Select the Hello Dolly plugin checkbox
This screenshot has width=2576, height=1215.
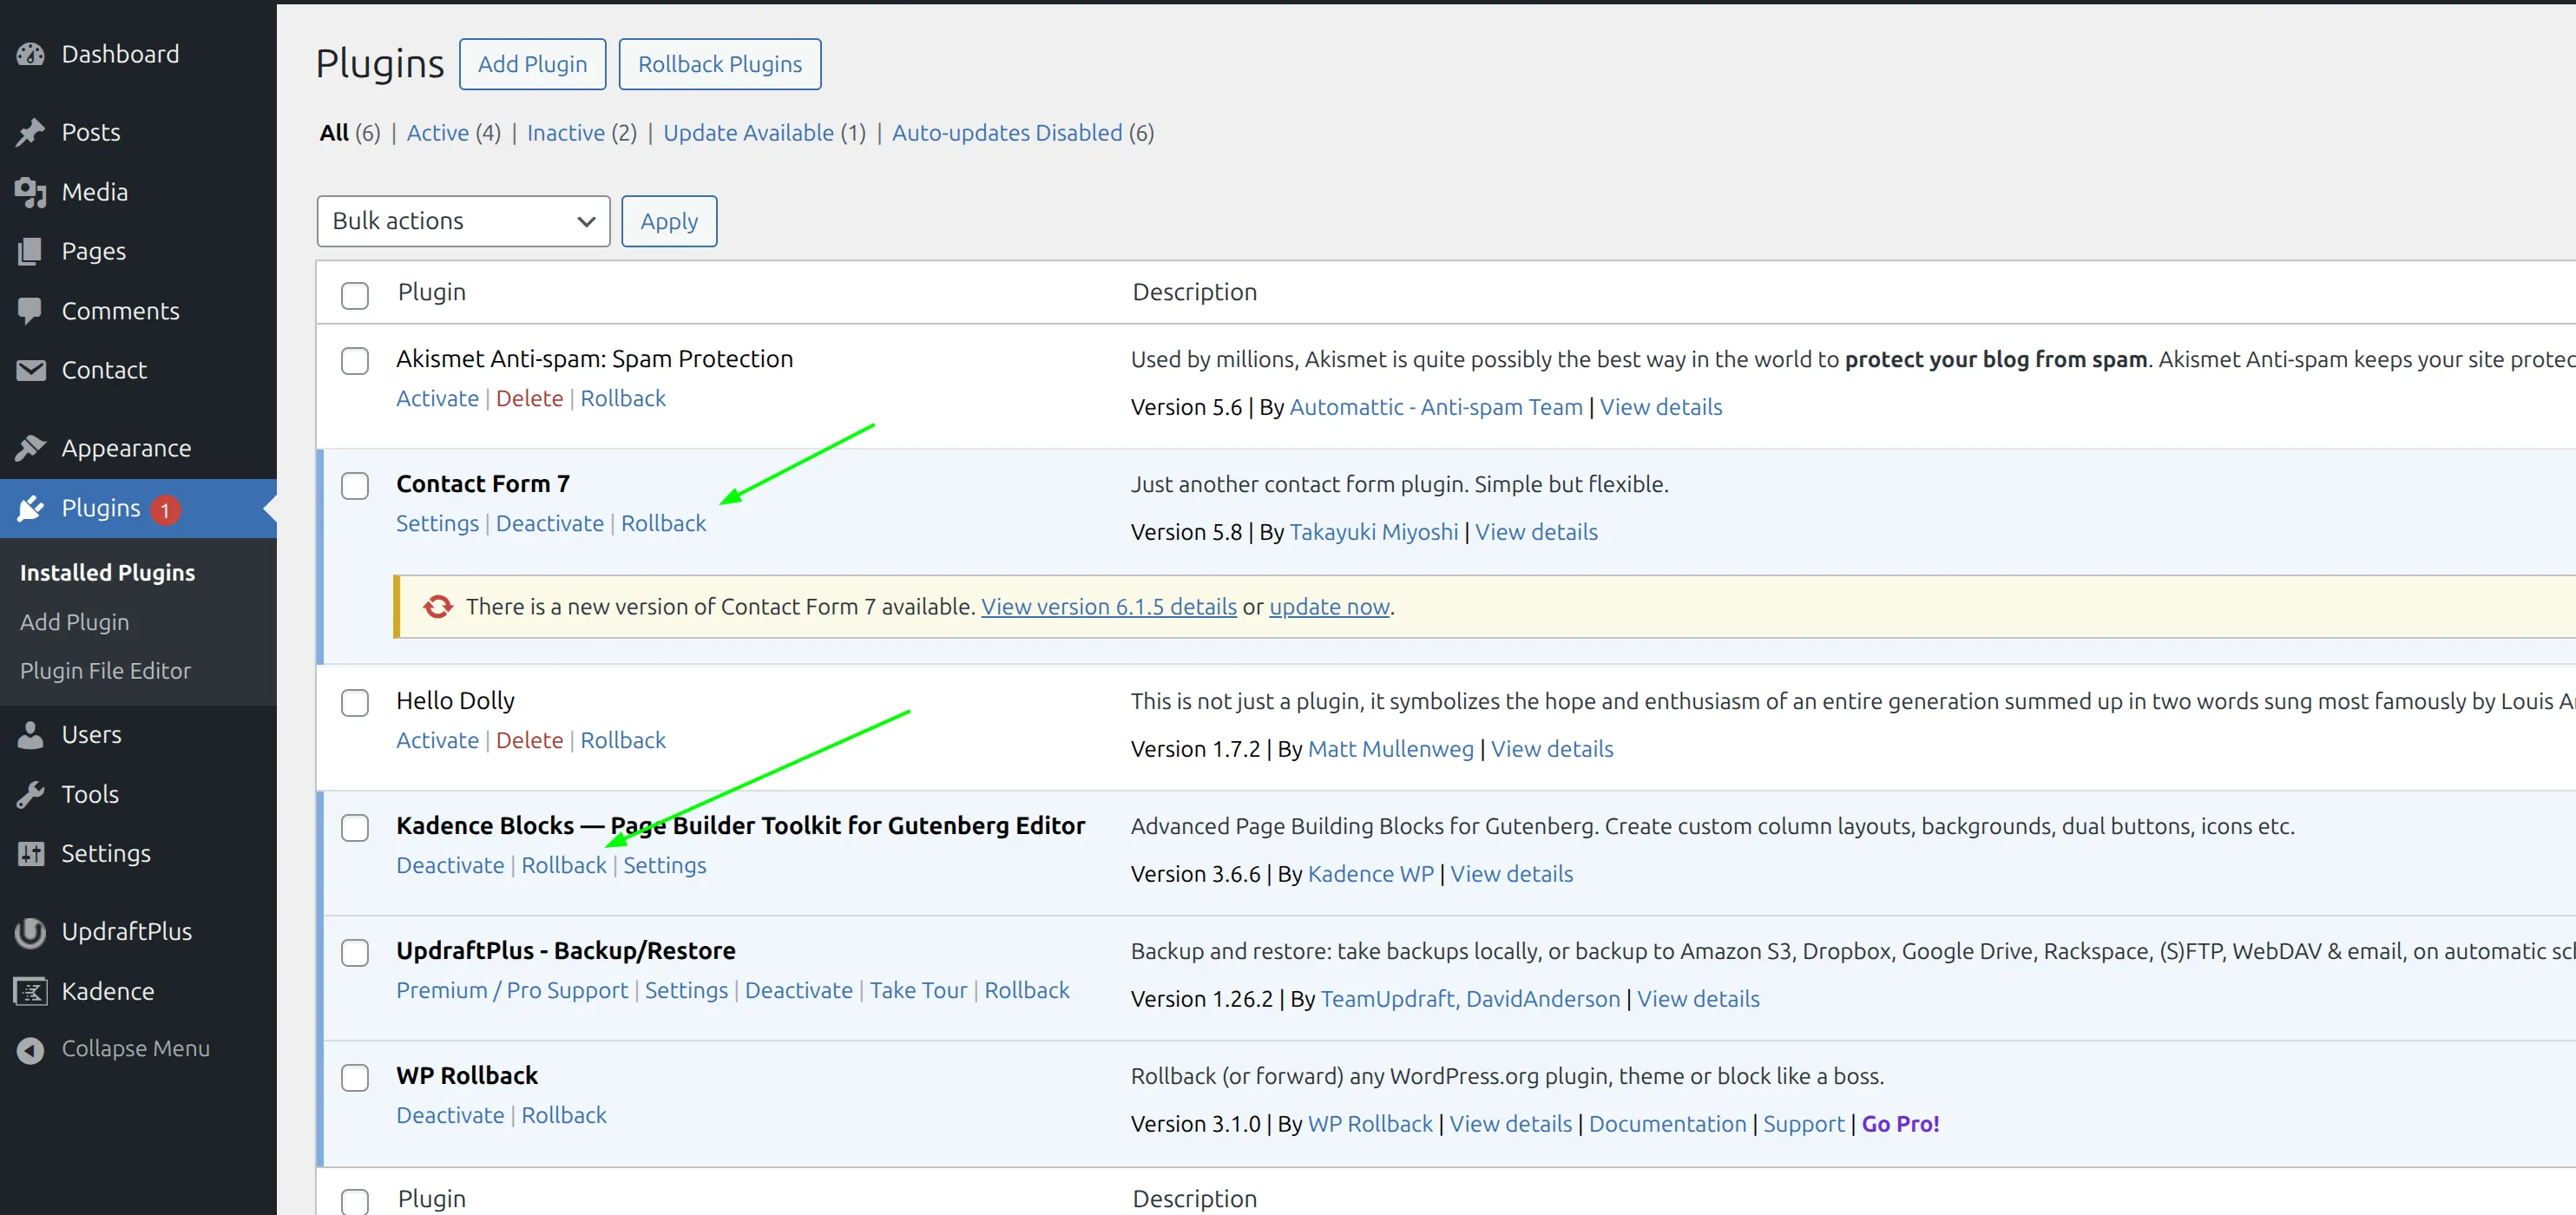coord(355,703)
